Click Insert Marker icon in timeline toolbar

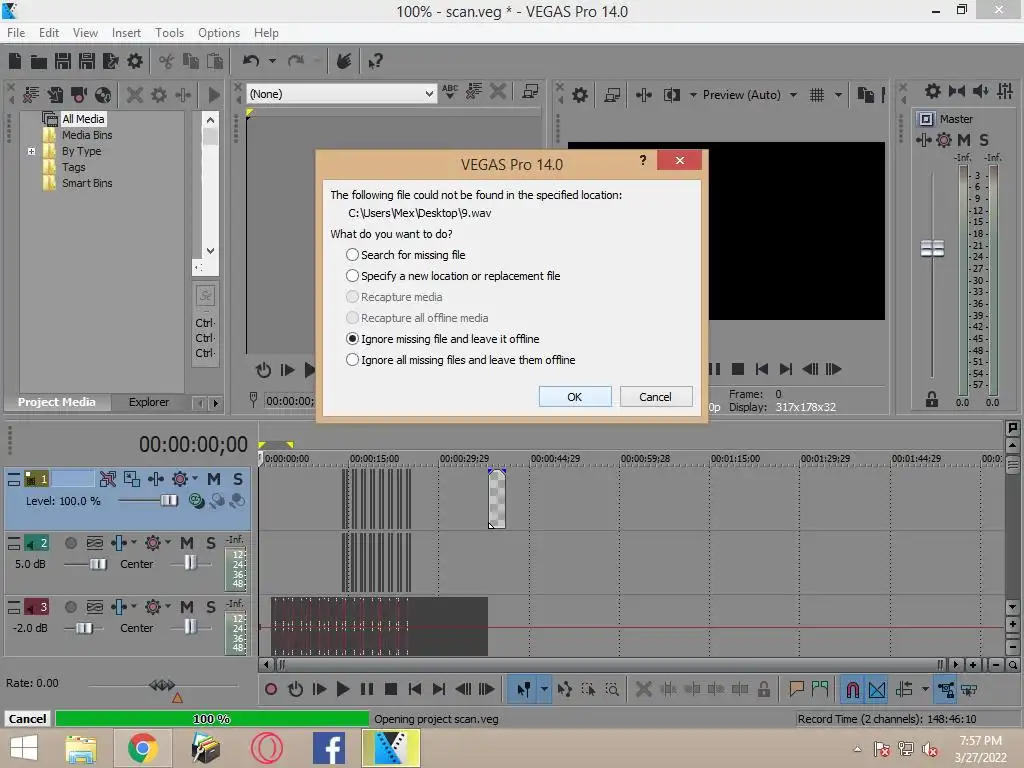point(796,689)
